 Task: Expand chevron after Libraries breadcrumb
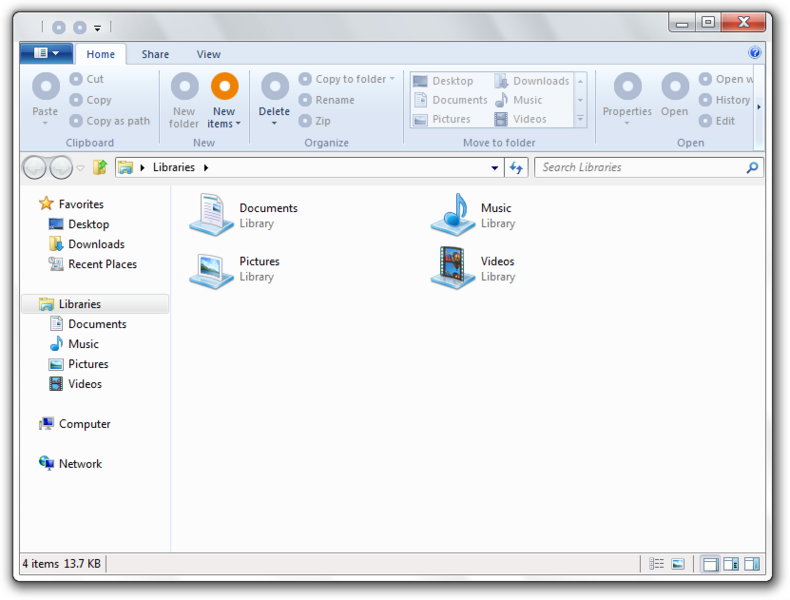point(206,167)
